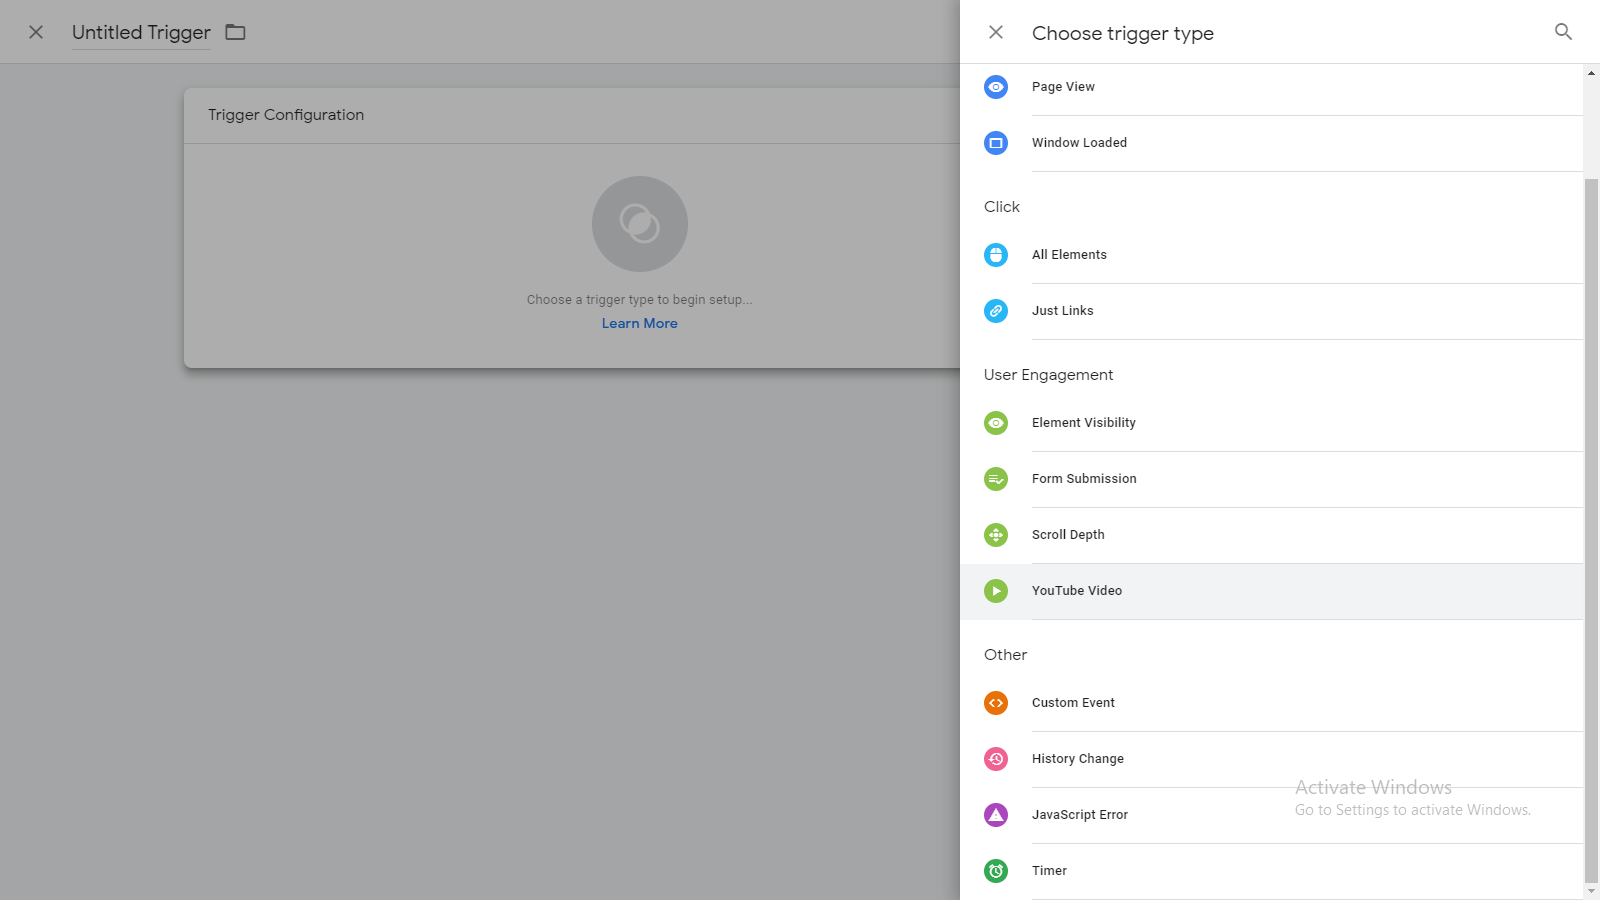Click the Timer alarm clock icon
This screenshot has height=904, width=1600.
[x=996, y=871]
